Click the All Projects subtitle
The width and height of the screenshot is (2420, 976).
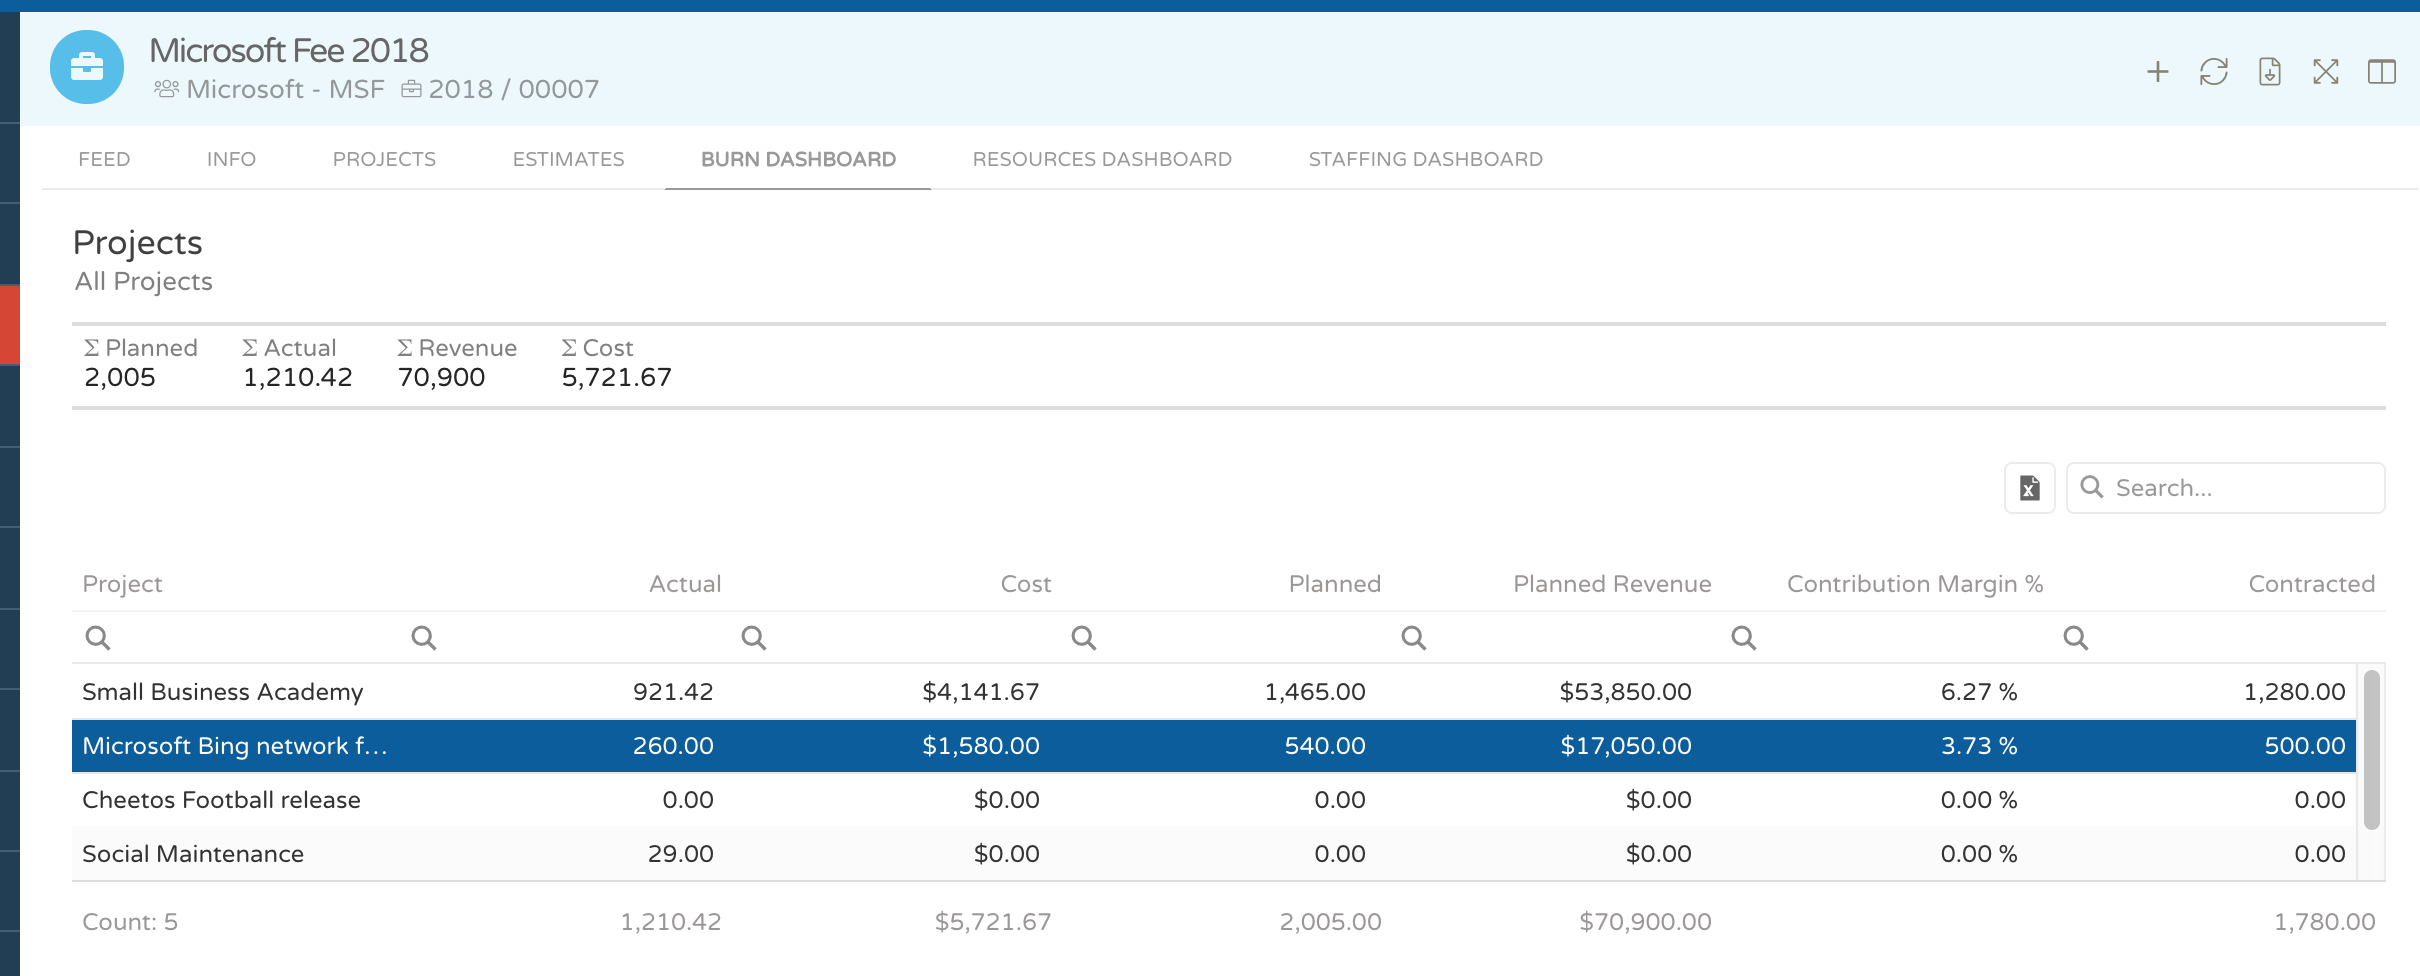144,282
